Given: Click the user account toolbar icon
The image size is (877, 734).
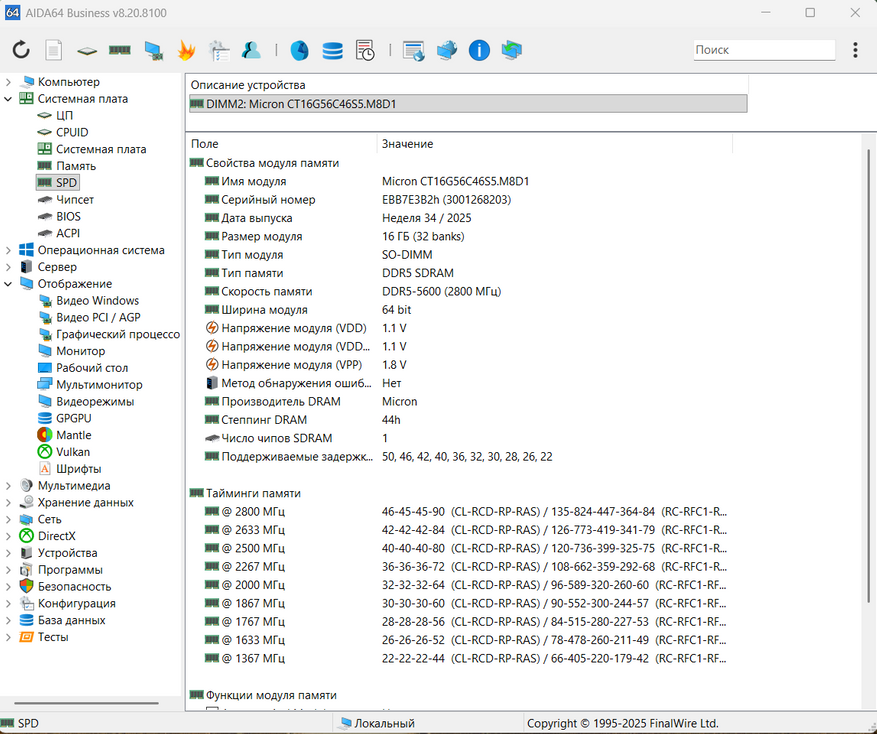Looking at the screenshot, I should click(251, 50).
